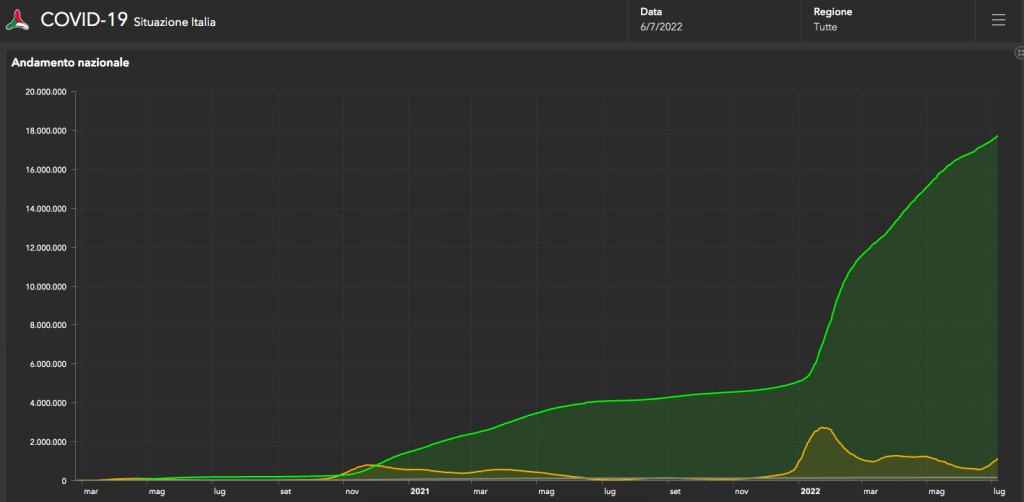Image resolution: width=1024 pixels, height=502 pixels.
Task: Expand the Regione filter showing Tutte
Action: point(886,20)
